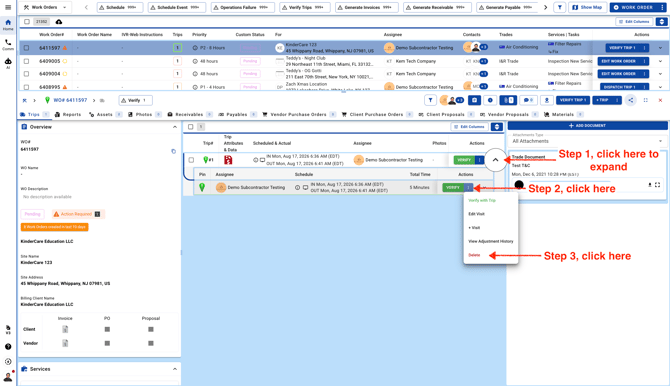Check work order 6409005 row
Image resolution: width=670 pixels, height=386 pixels.
pos(26,61)
